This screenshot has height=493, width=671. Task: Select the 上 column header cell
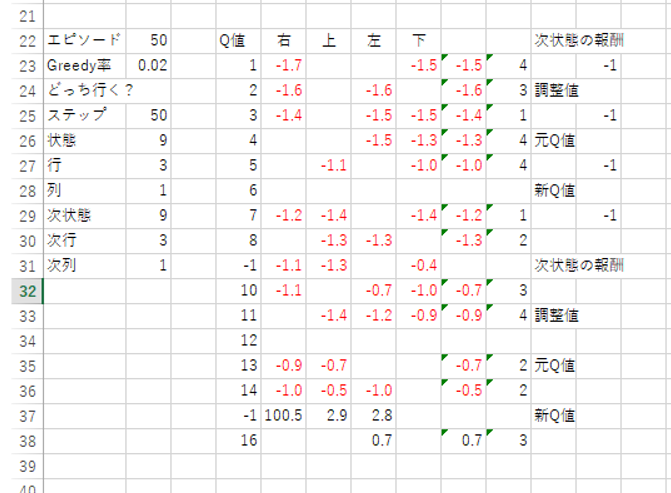(328, 41)
